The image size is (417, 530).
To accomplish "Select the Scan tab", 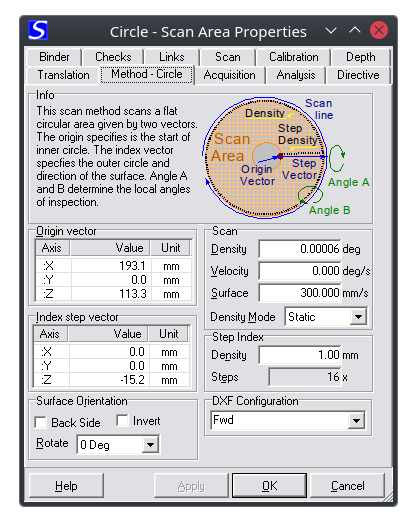I will tap(228, 57).
